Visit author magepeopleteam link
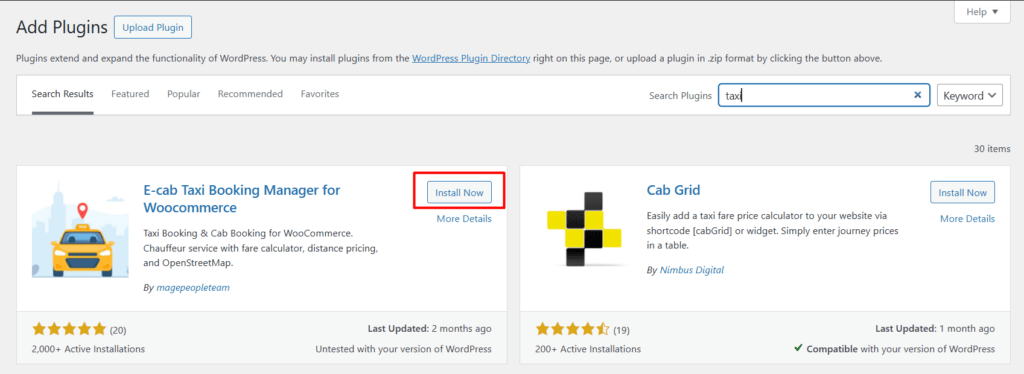This screenshot has height=374, width=1024. [x=193, y=287]
